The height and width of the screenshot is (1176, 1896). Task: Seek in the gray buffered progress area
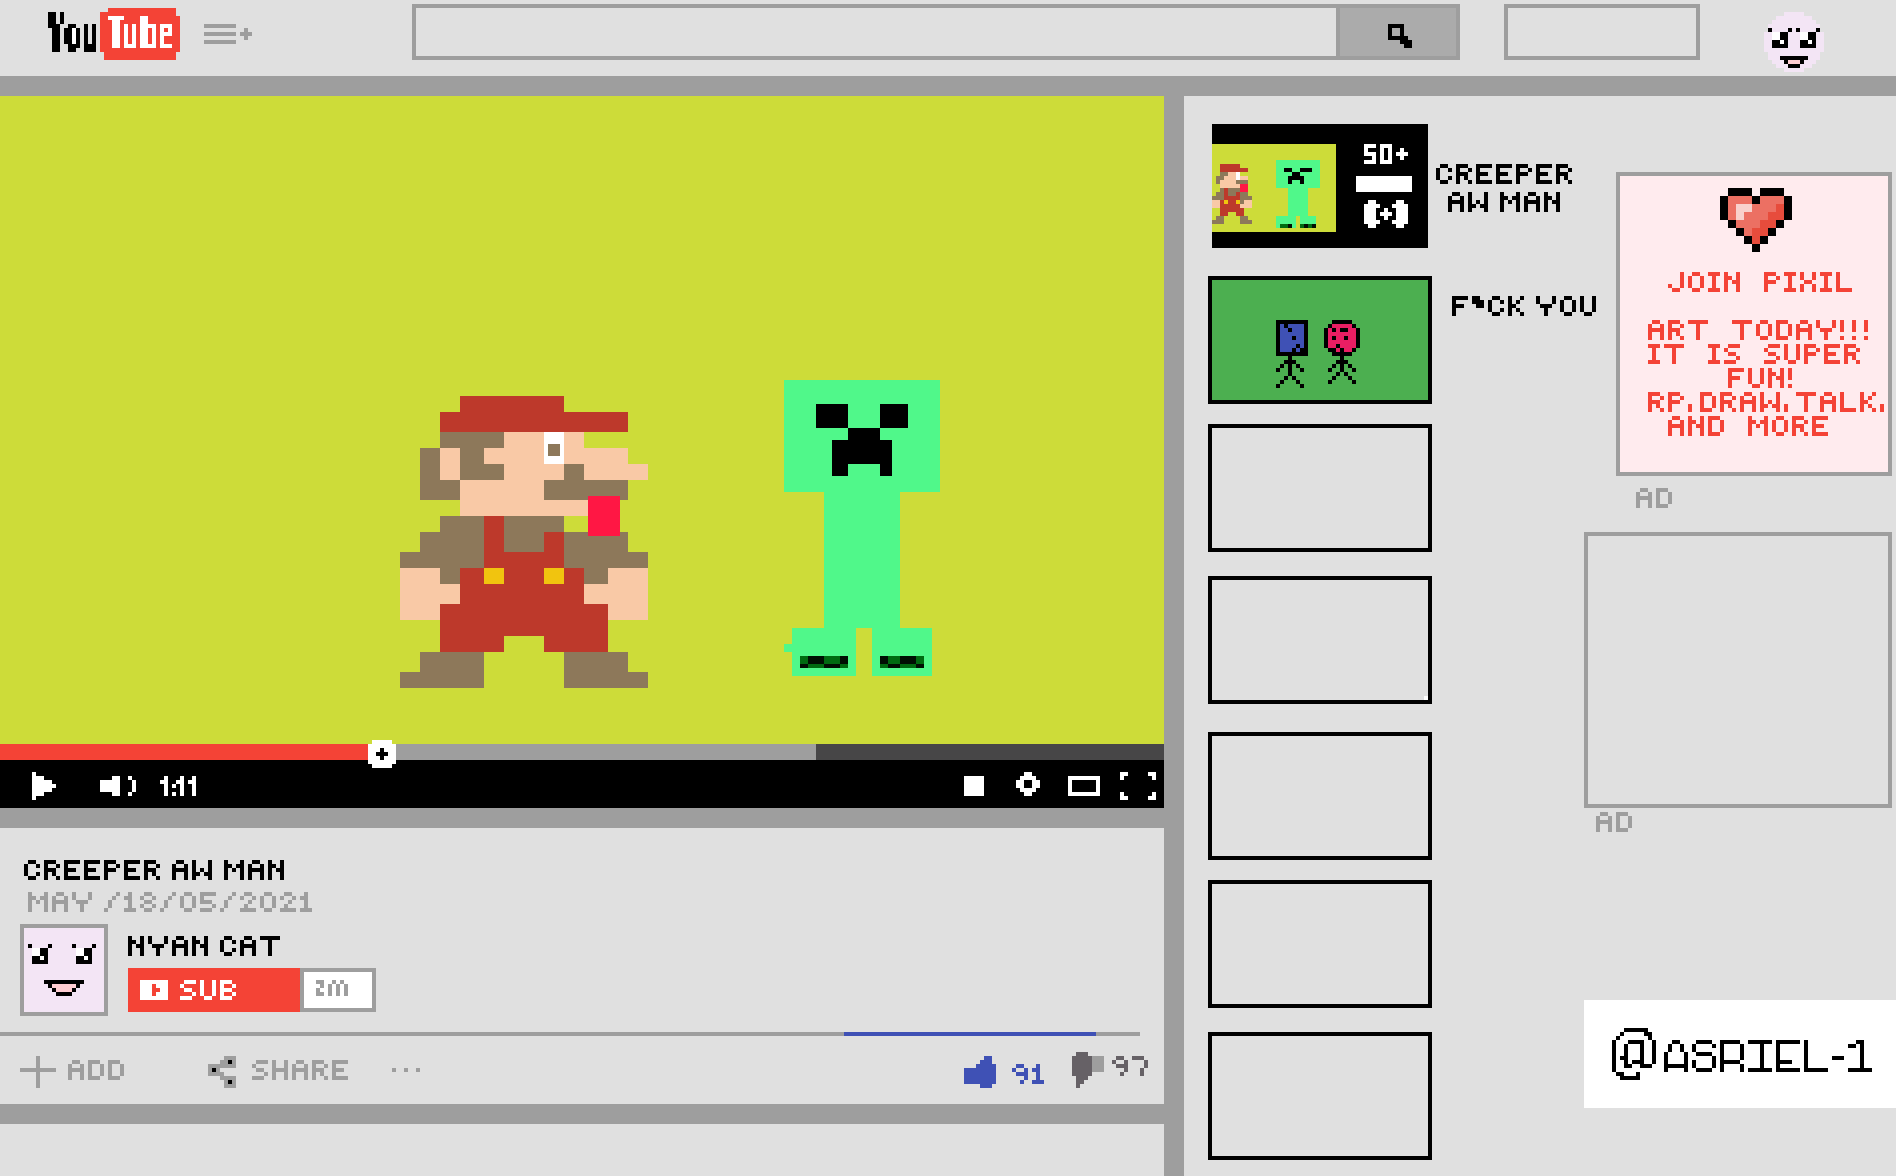click(606, 752)
